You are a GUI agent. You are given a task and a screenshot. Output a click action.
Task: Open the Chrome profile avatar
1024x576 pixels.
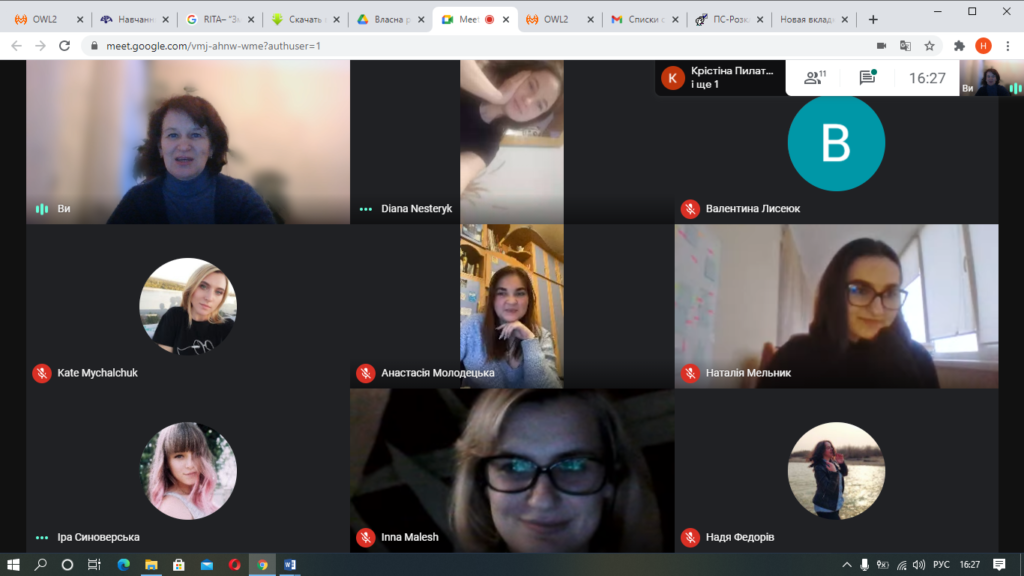tap(984, 46)
